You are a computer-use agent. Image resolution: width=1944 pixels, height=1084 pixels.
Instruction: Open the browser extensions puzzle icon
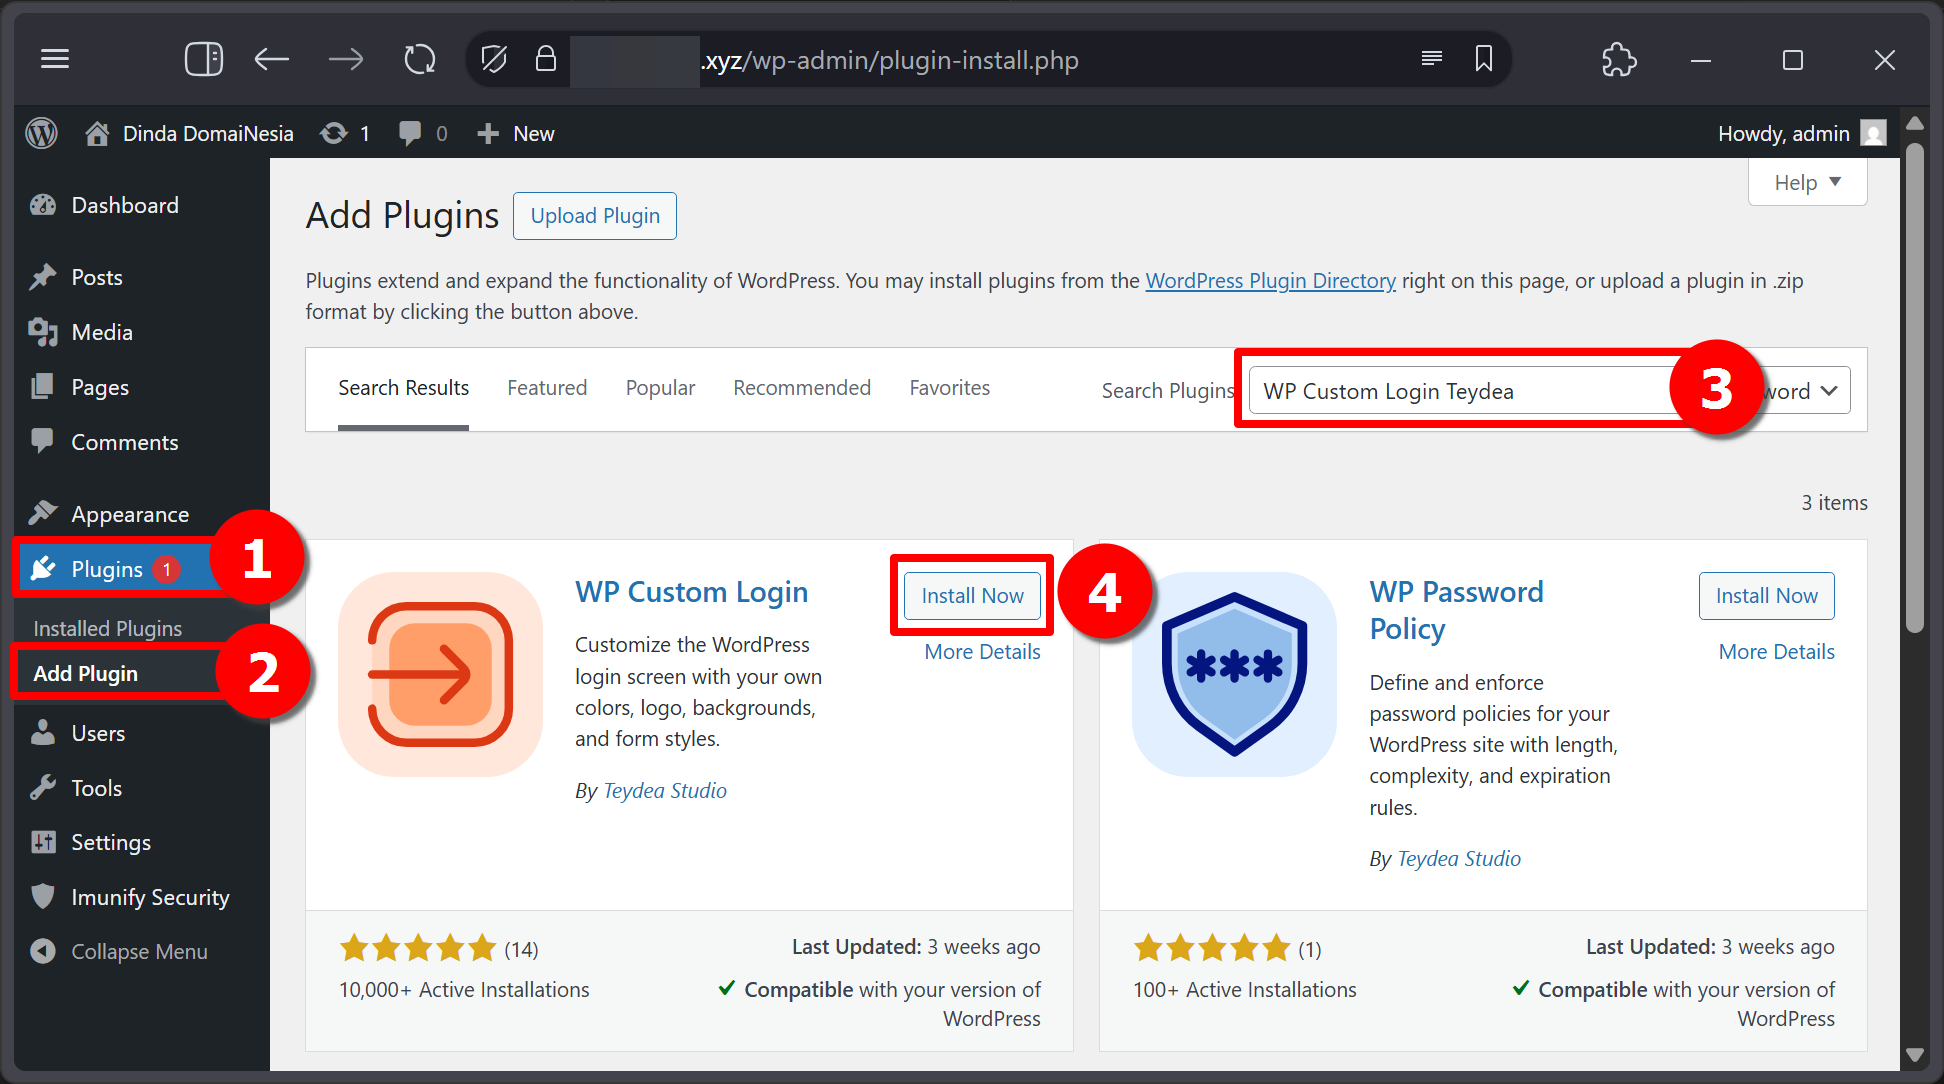click(1619, 60)
